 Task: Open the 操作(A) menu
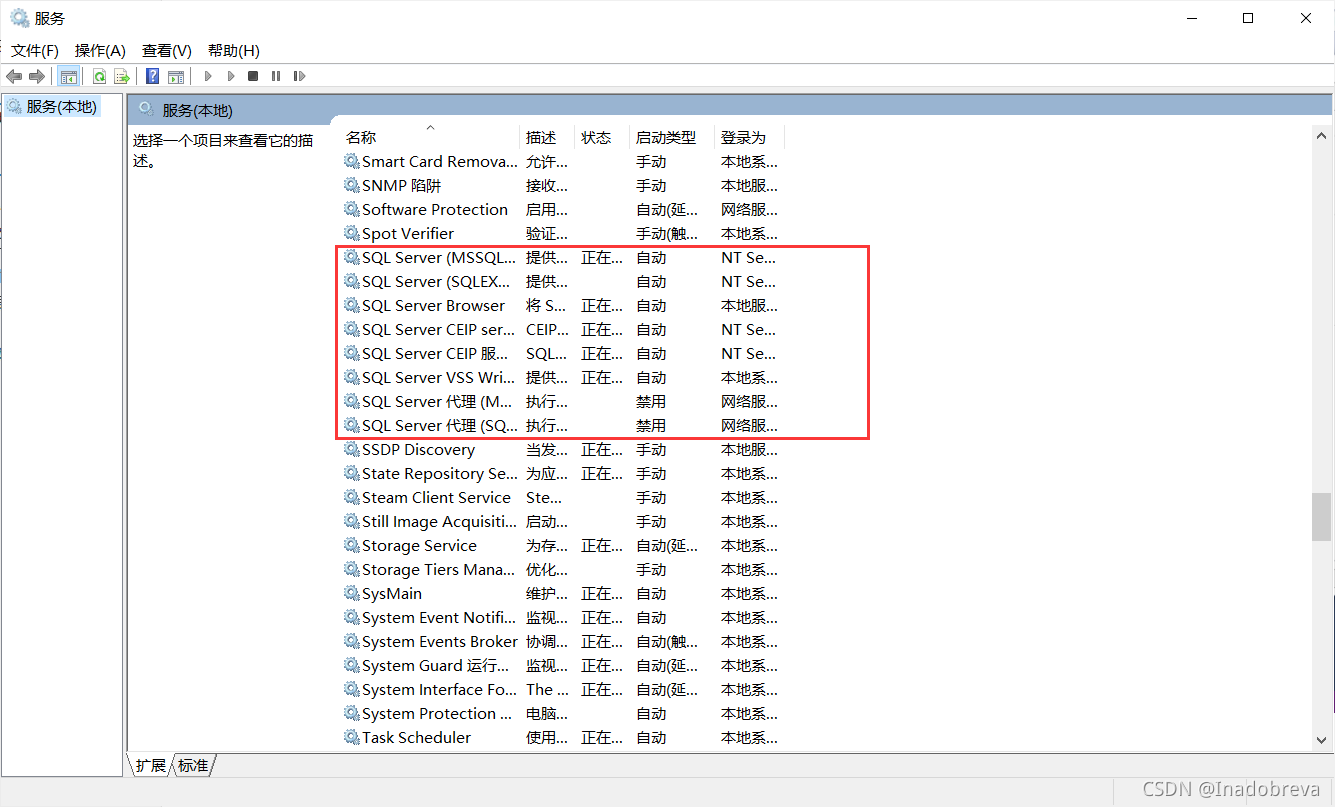100,50
